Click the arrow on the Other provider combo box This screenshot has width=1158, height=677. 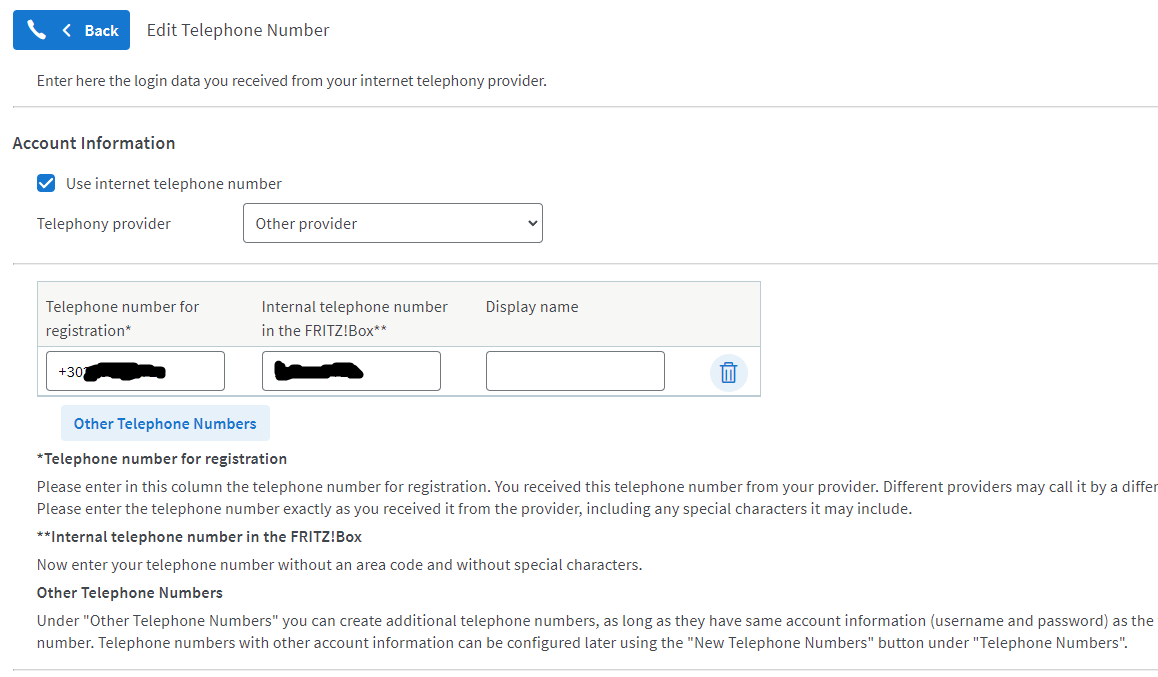(532, 223)
